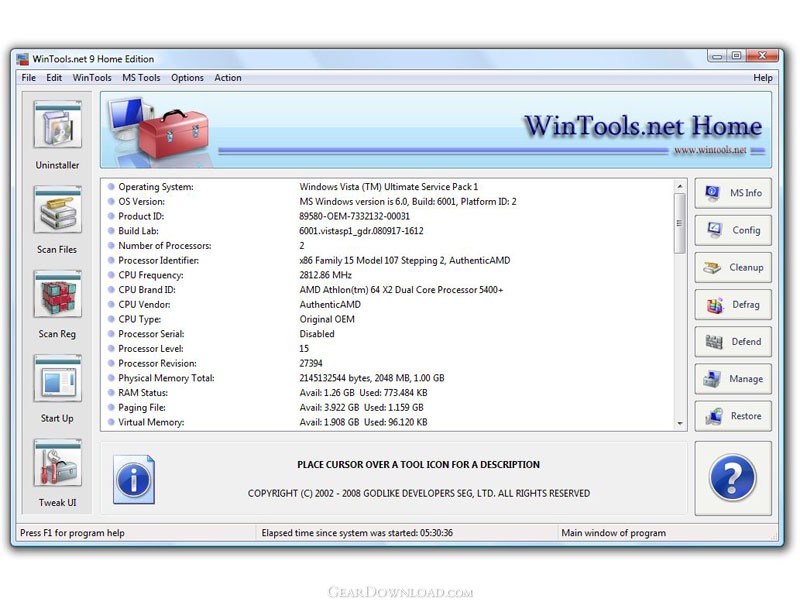Image resolution: width=800 pixels, height=600 pixels.
Task: Click the CPU Type value Original OEM
Action: coord(327,319)
